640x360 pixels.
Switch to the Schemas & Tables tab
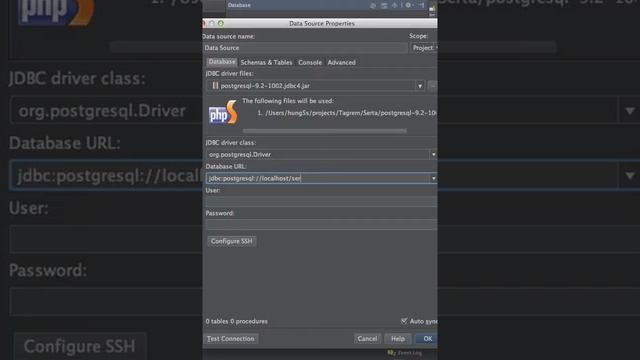tap(266, 62)
